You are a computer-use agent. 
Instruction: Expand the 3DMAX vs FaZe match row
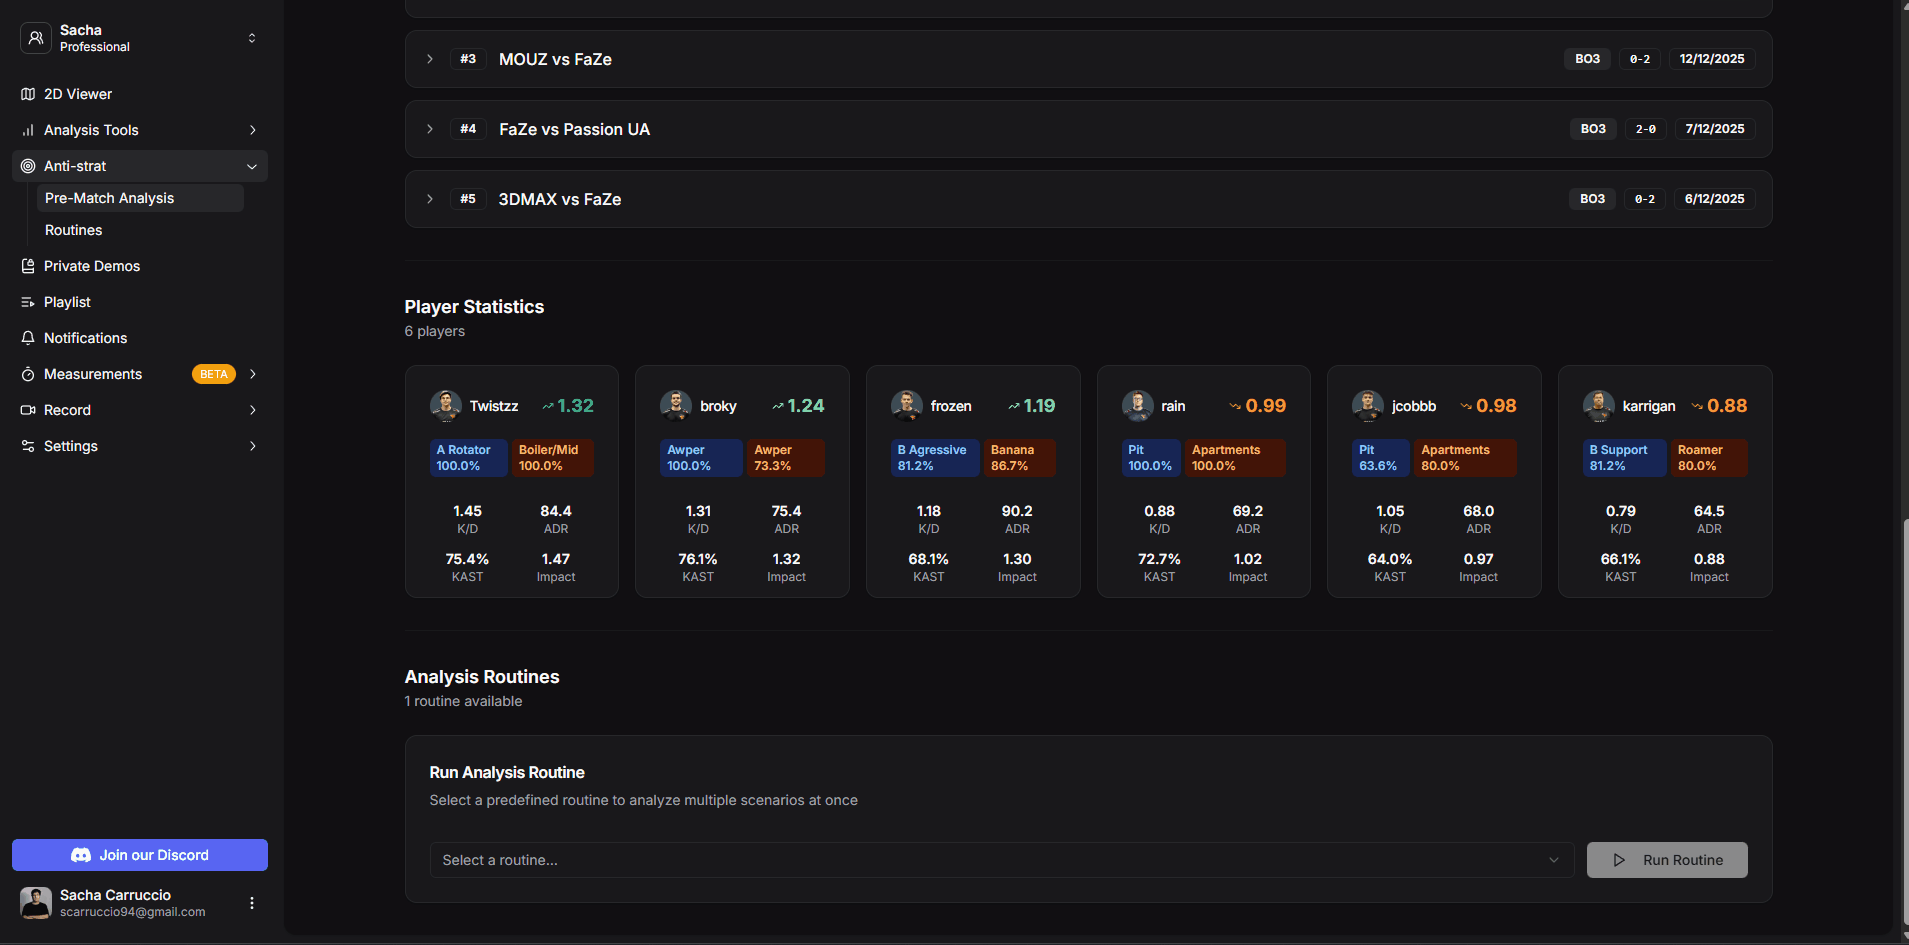pyautogui.click(x=430, y=199)
